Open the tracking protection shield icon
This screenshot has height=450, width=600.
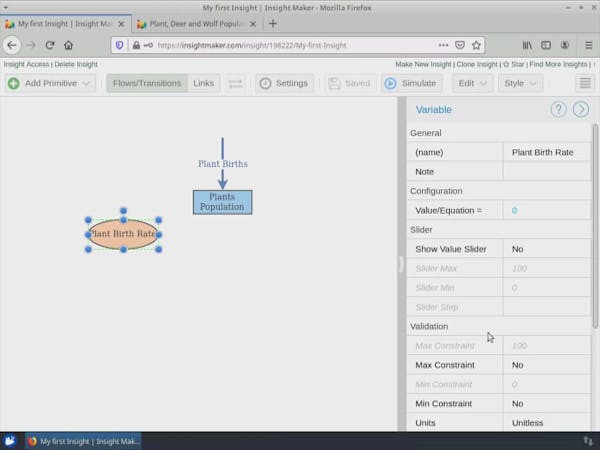point(120,45)
